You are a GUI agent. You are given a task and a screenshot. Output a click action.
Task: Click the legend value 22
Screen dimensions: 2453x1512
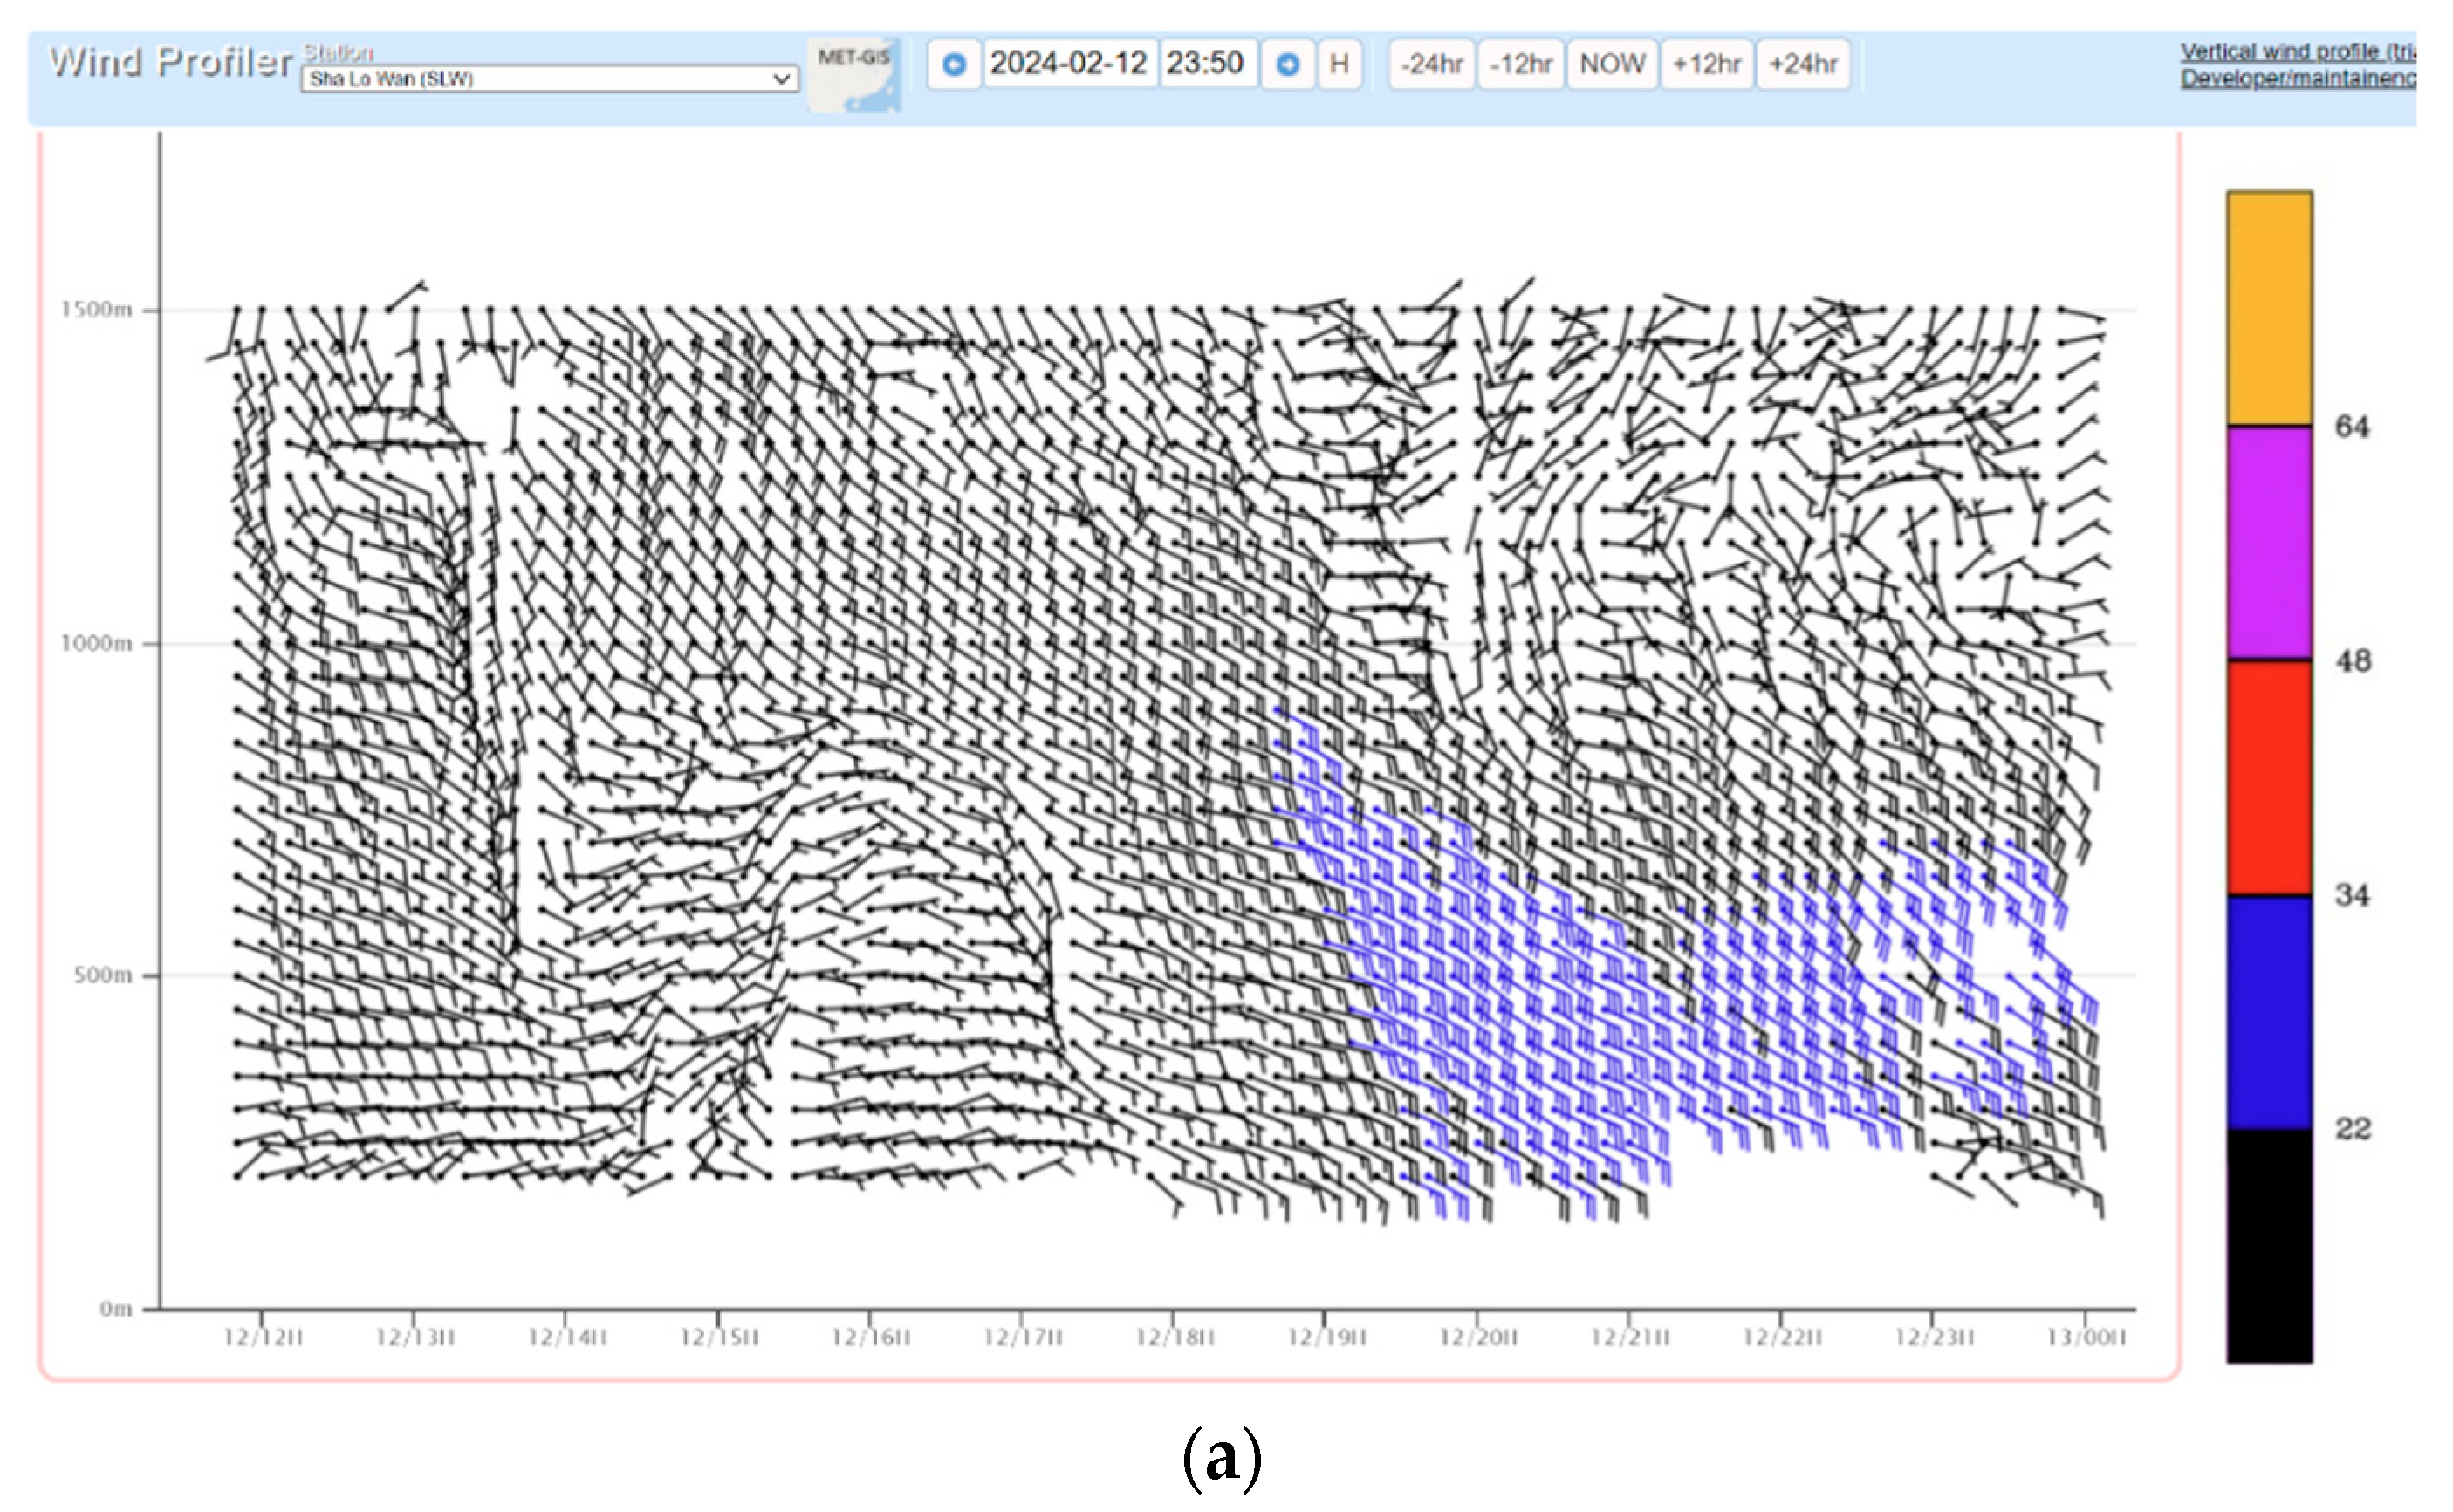point(2352,1129)
